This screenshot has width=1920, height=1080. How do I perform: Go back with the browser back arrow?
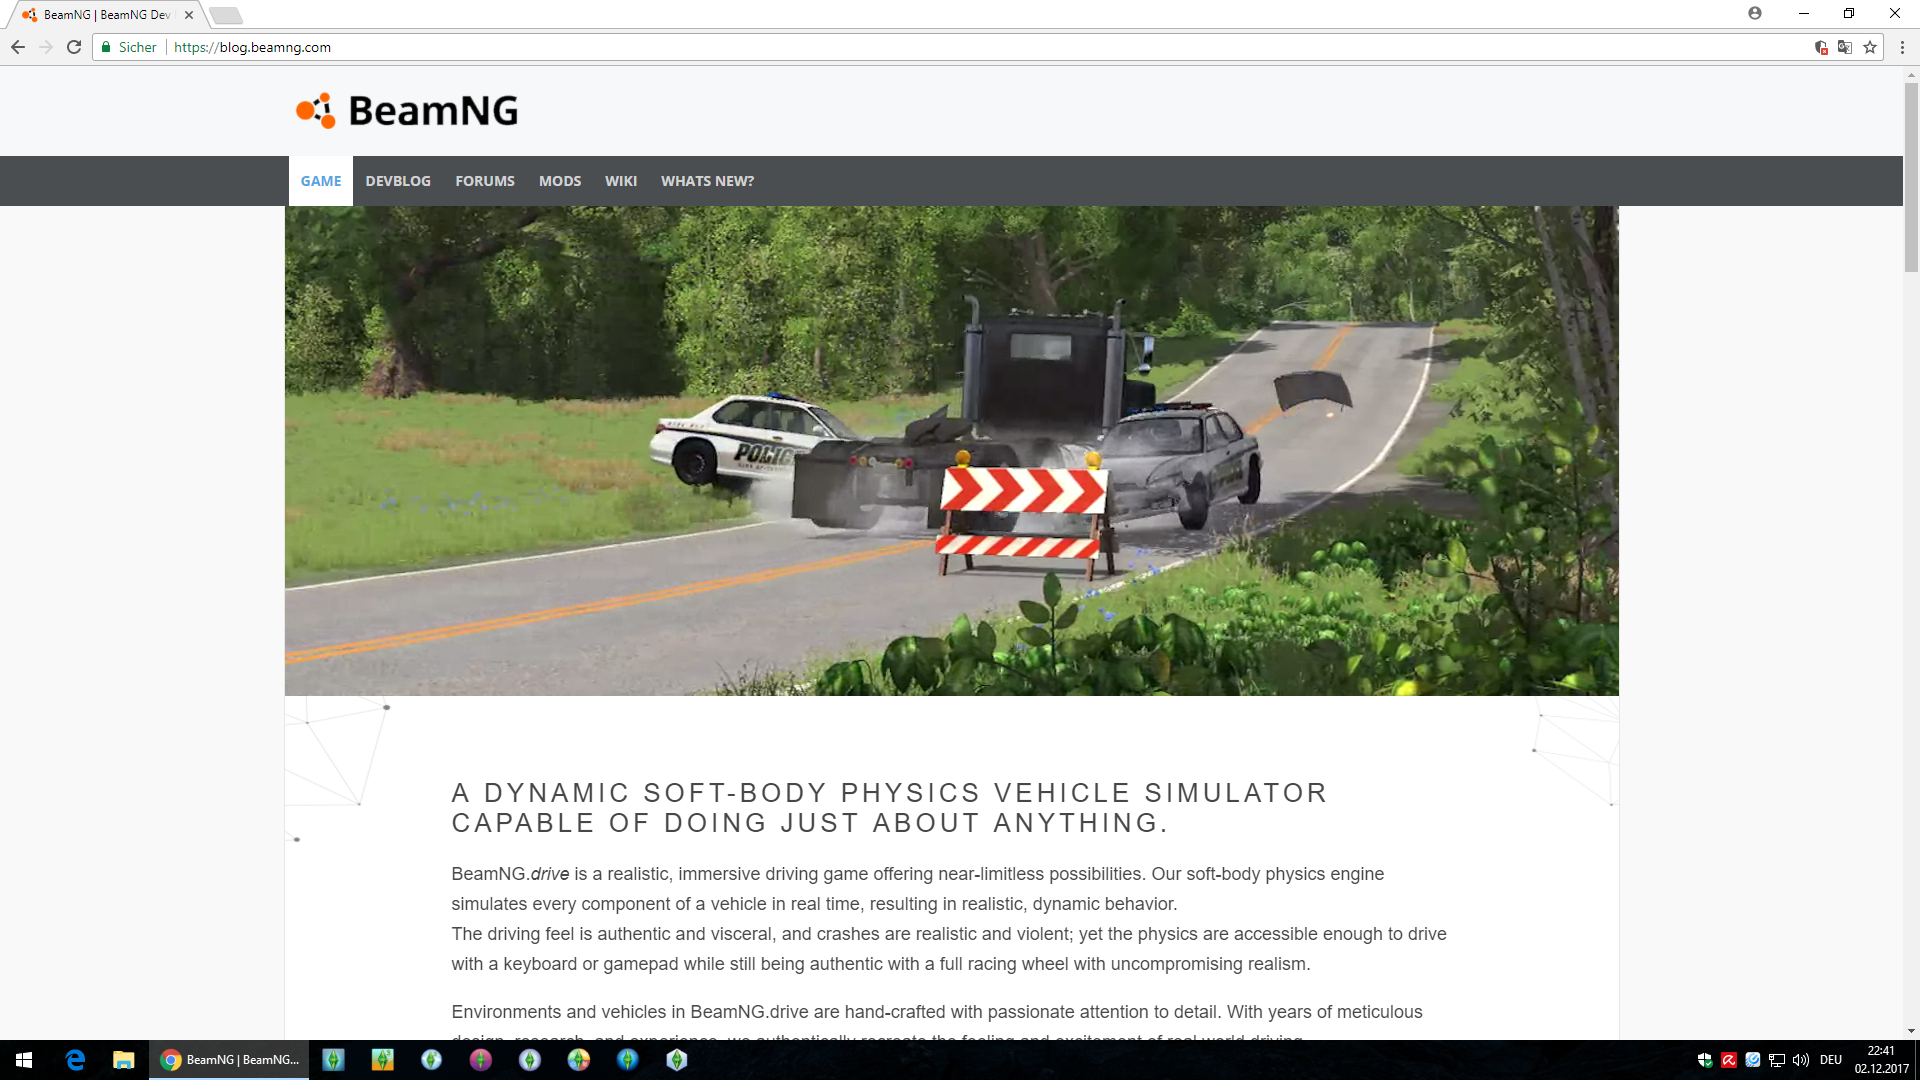coord(18,47)
